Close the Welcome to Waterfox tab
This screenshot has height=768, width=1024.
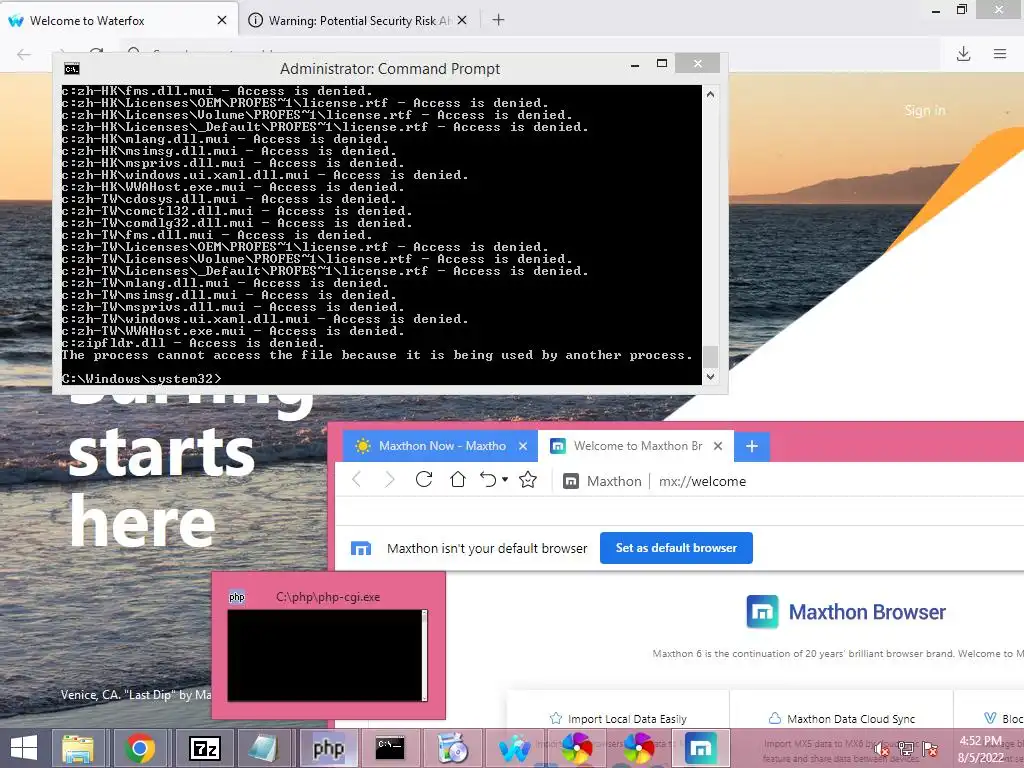click(222, 20)
